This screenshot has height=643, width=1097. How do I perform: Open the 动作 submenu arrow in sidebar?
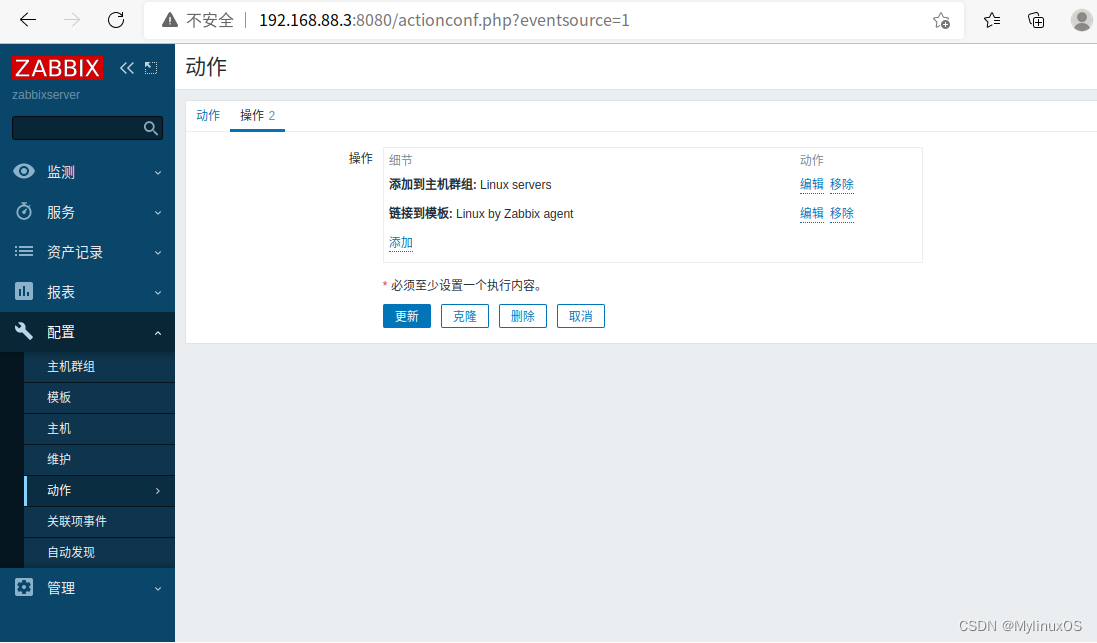click(158, 491)
